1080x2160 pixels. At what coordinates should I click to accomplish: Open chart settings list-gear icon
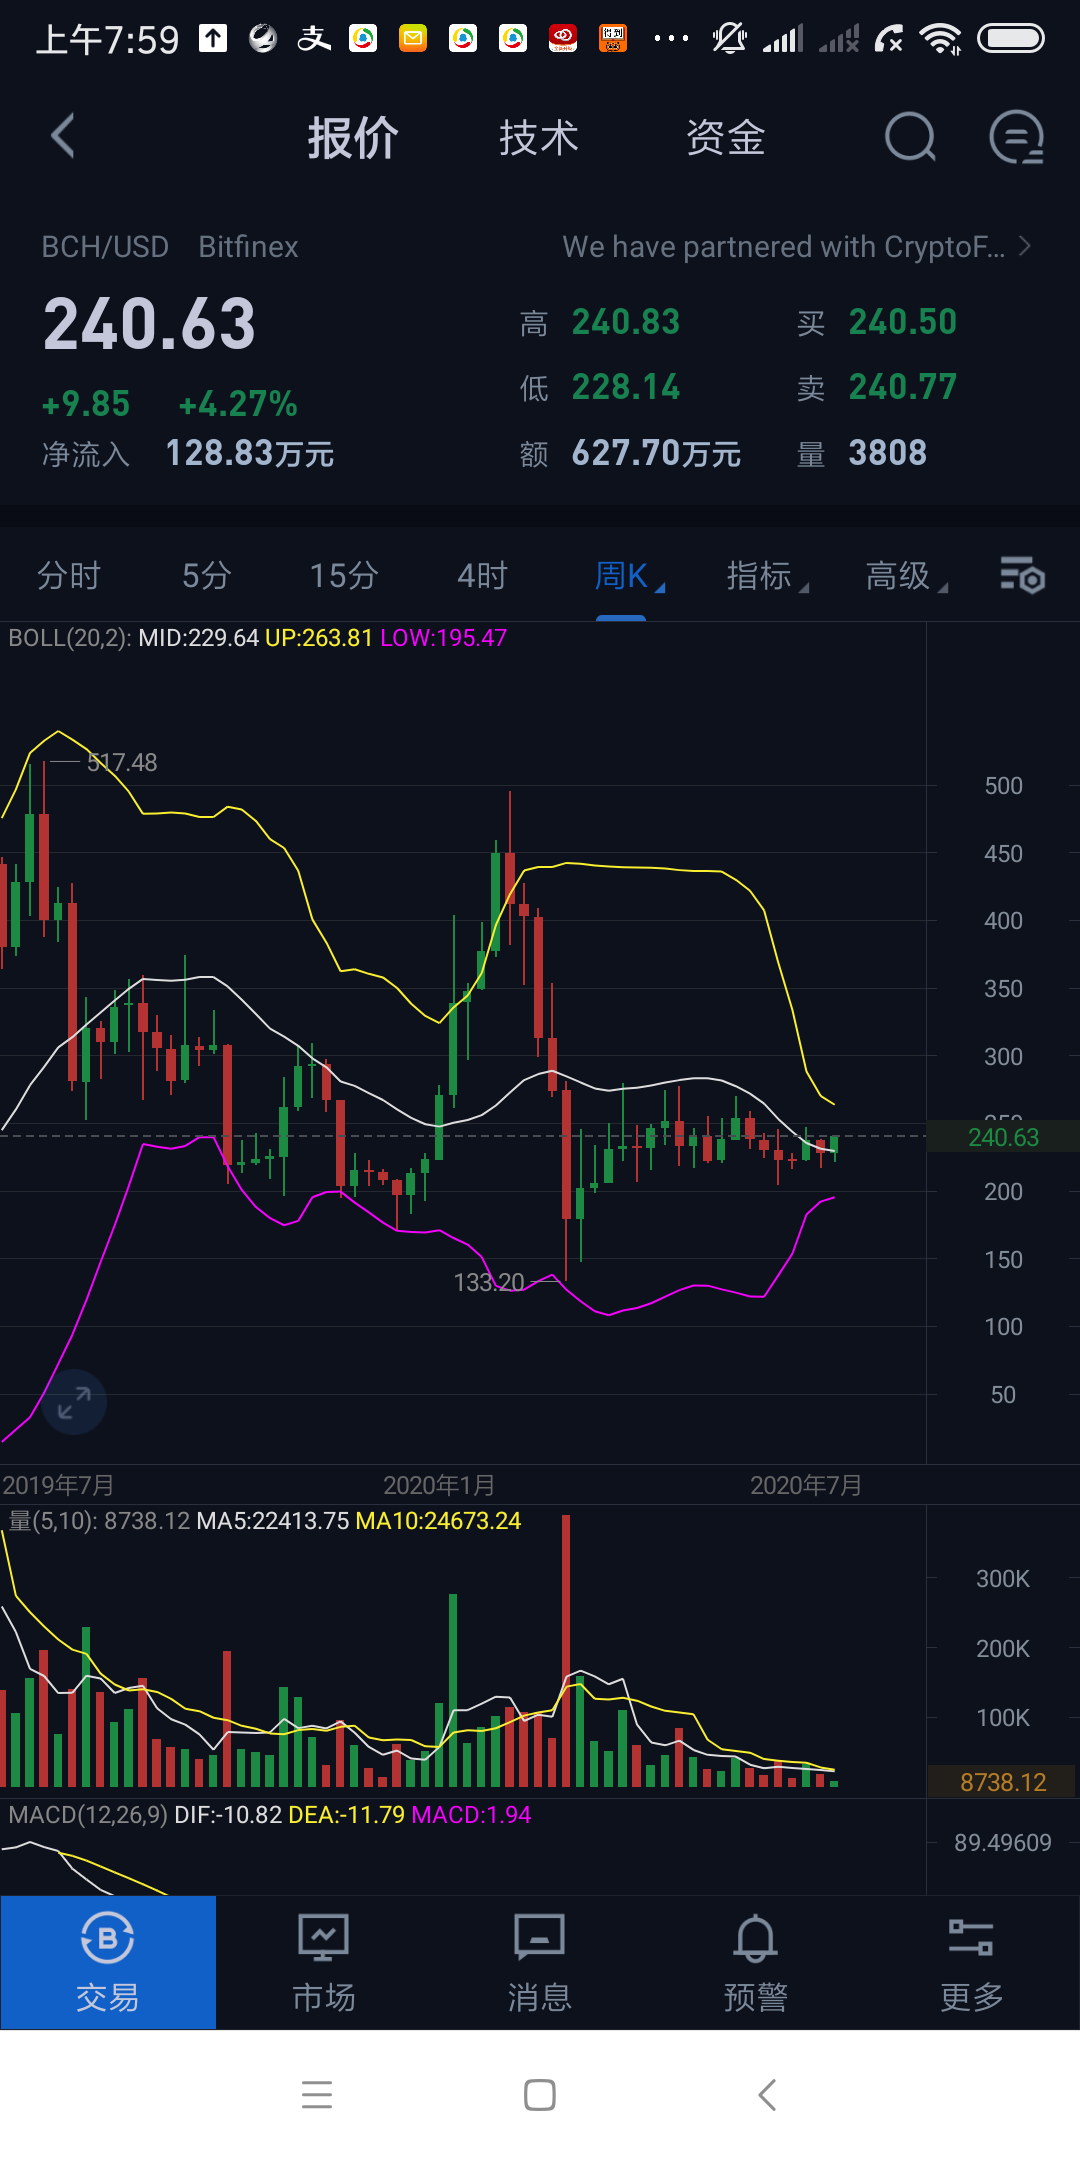pyautogui.click(x=1022, y=575)
